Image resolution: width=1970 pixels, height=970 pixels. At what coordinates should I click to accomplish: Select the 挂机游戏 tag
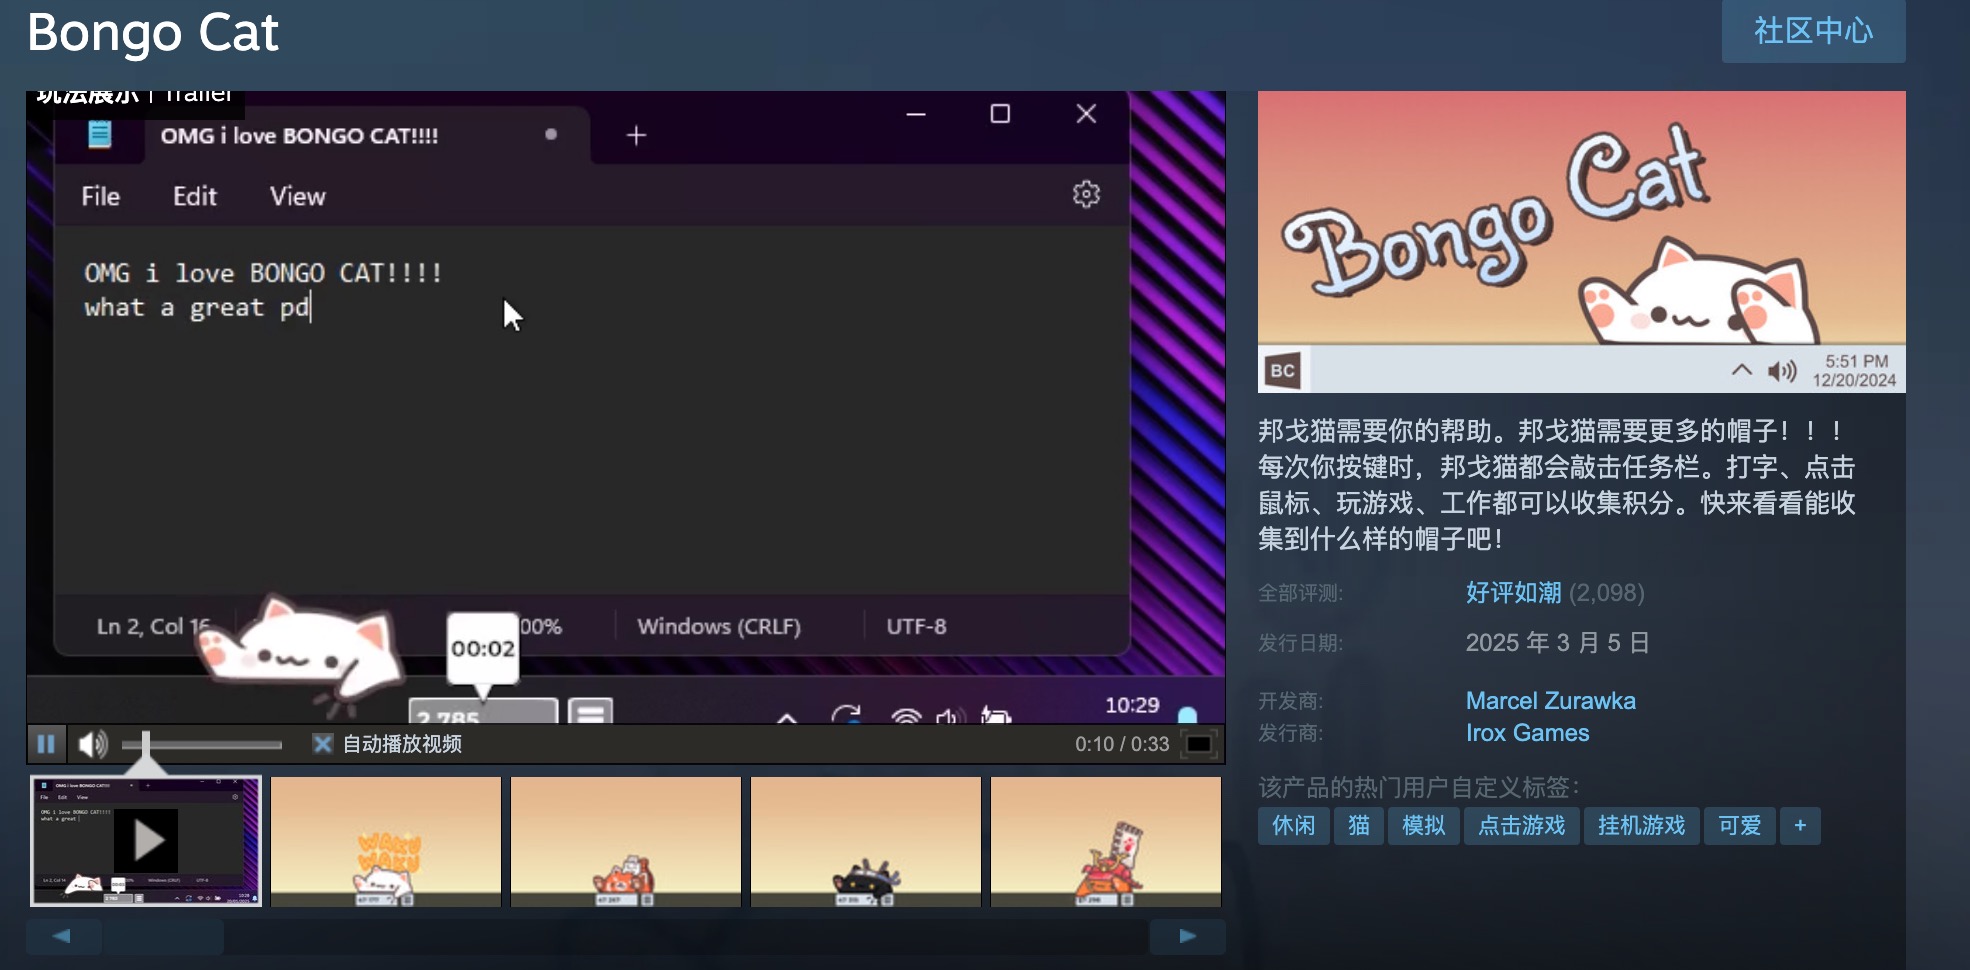click(1641, 826)
